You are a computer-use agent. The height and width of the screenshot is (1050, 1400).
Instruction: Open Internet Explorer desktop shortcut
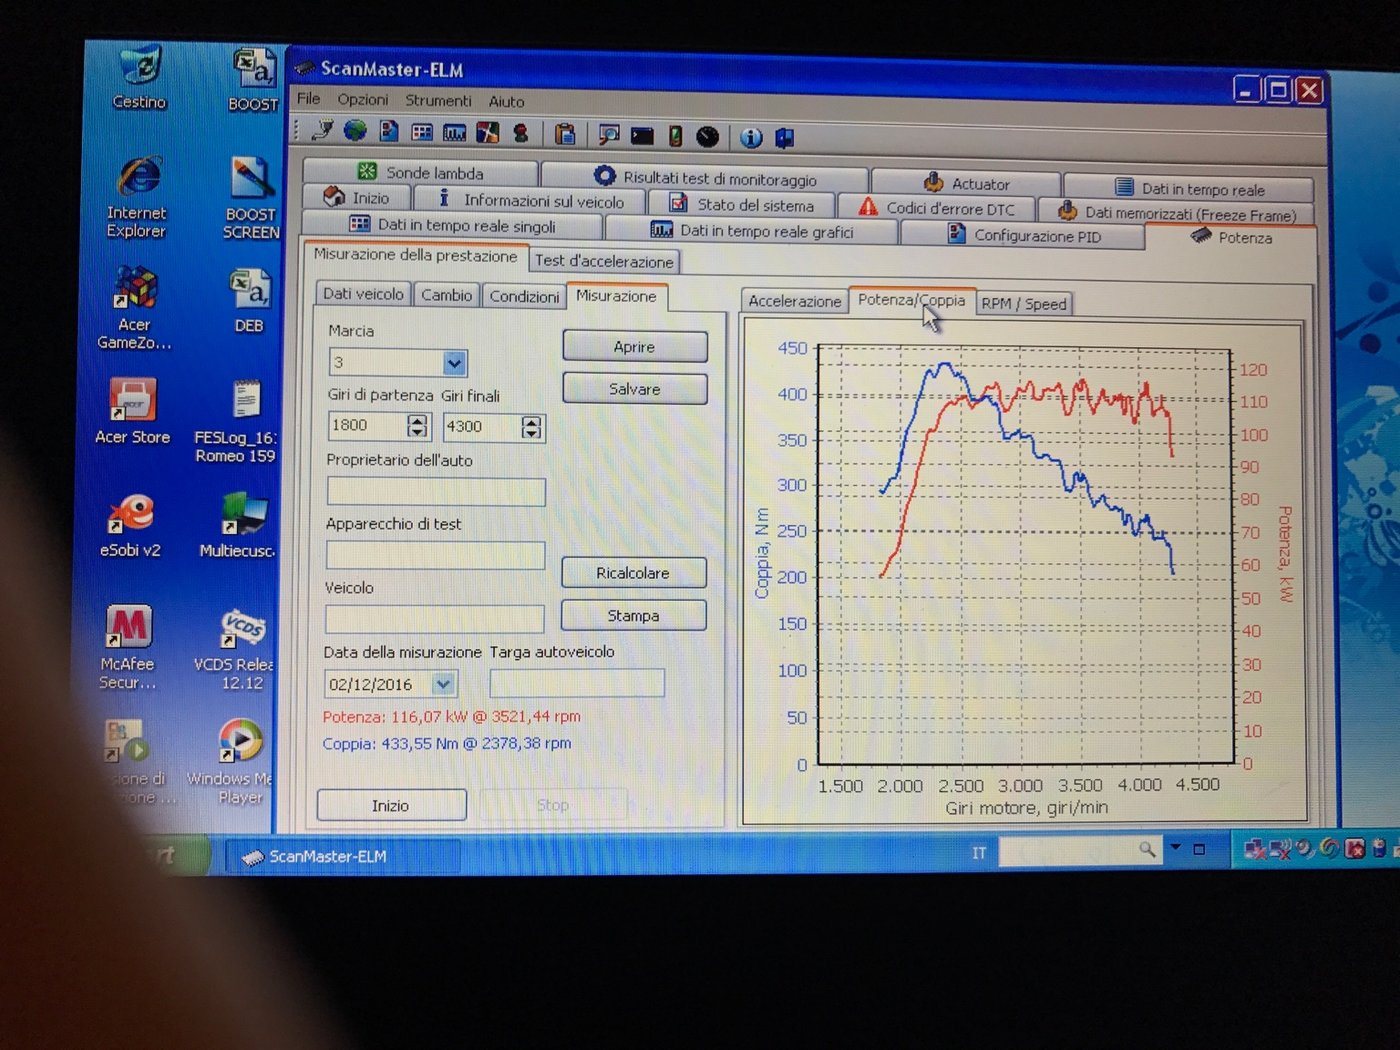point(139,196)
